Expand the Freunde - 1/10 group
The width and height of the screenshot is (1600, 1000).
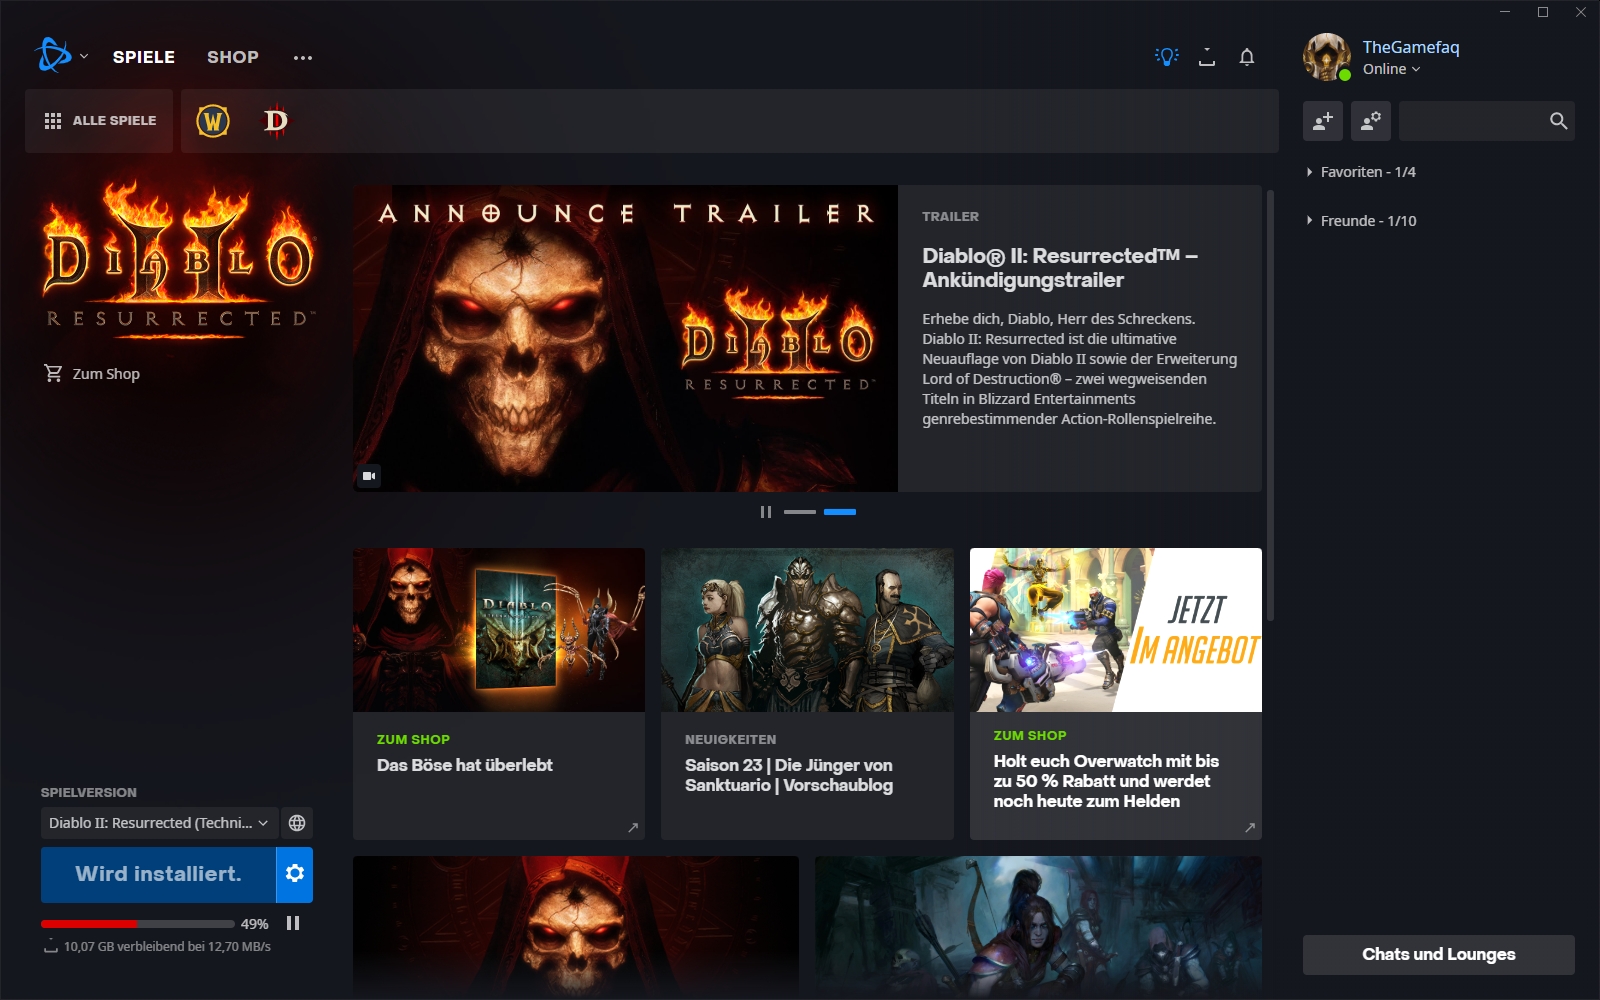(x=1361, y=221)
